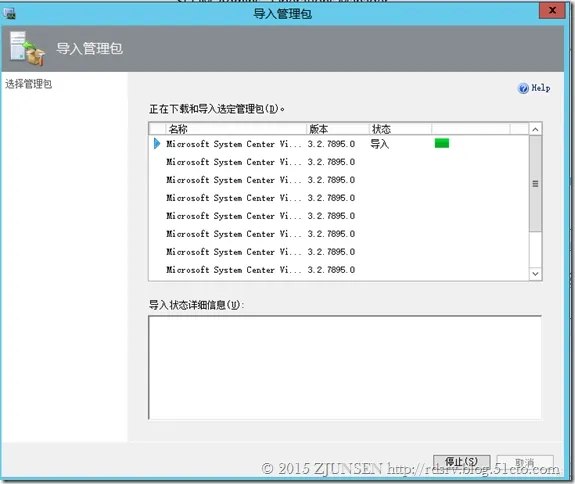
Task: Click the window system icon in title bar
Action: pyautogui.click(x=9, y=14)
